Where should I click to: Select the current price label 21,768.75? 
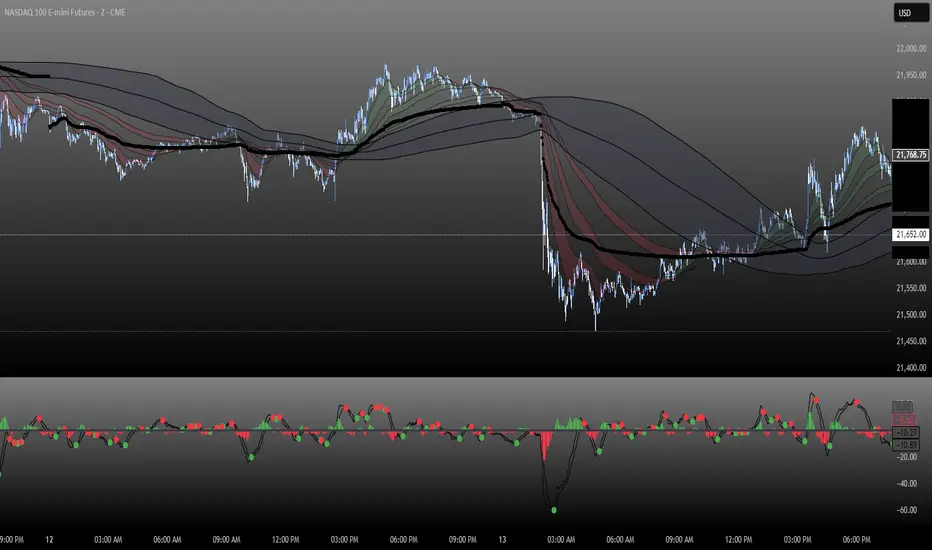click(x=911, y=155)
